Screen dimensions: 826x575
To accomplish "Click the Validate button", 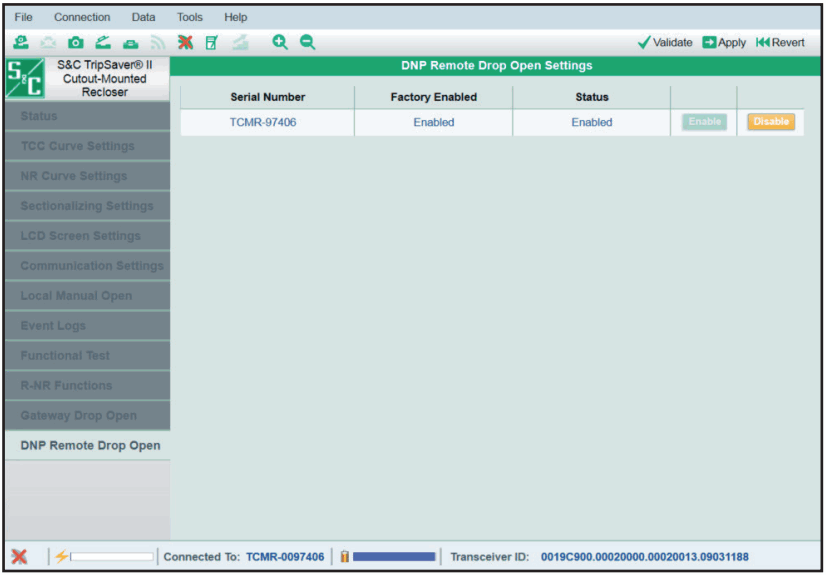I will (665, 43).
